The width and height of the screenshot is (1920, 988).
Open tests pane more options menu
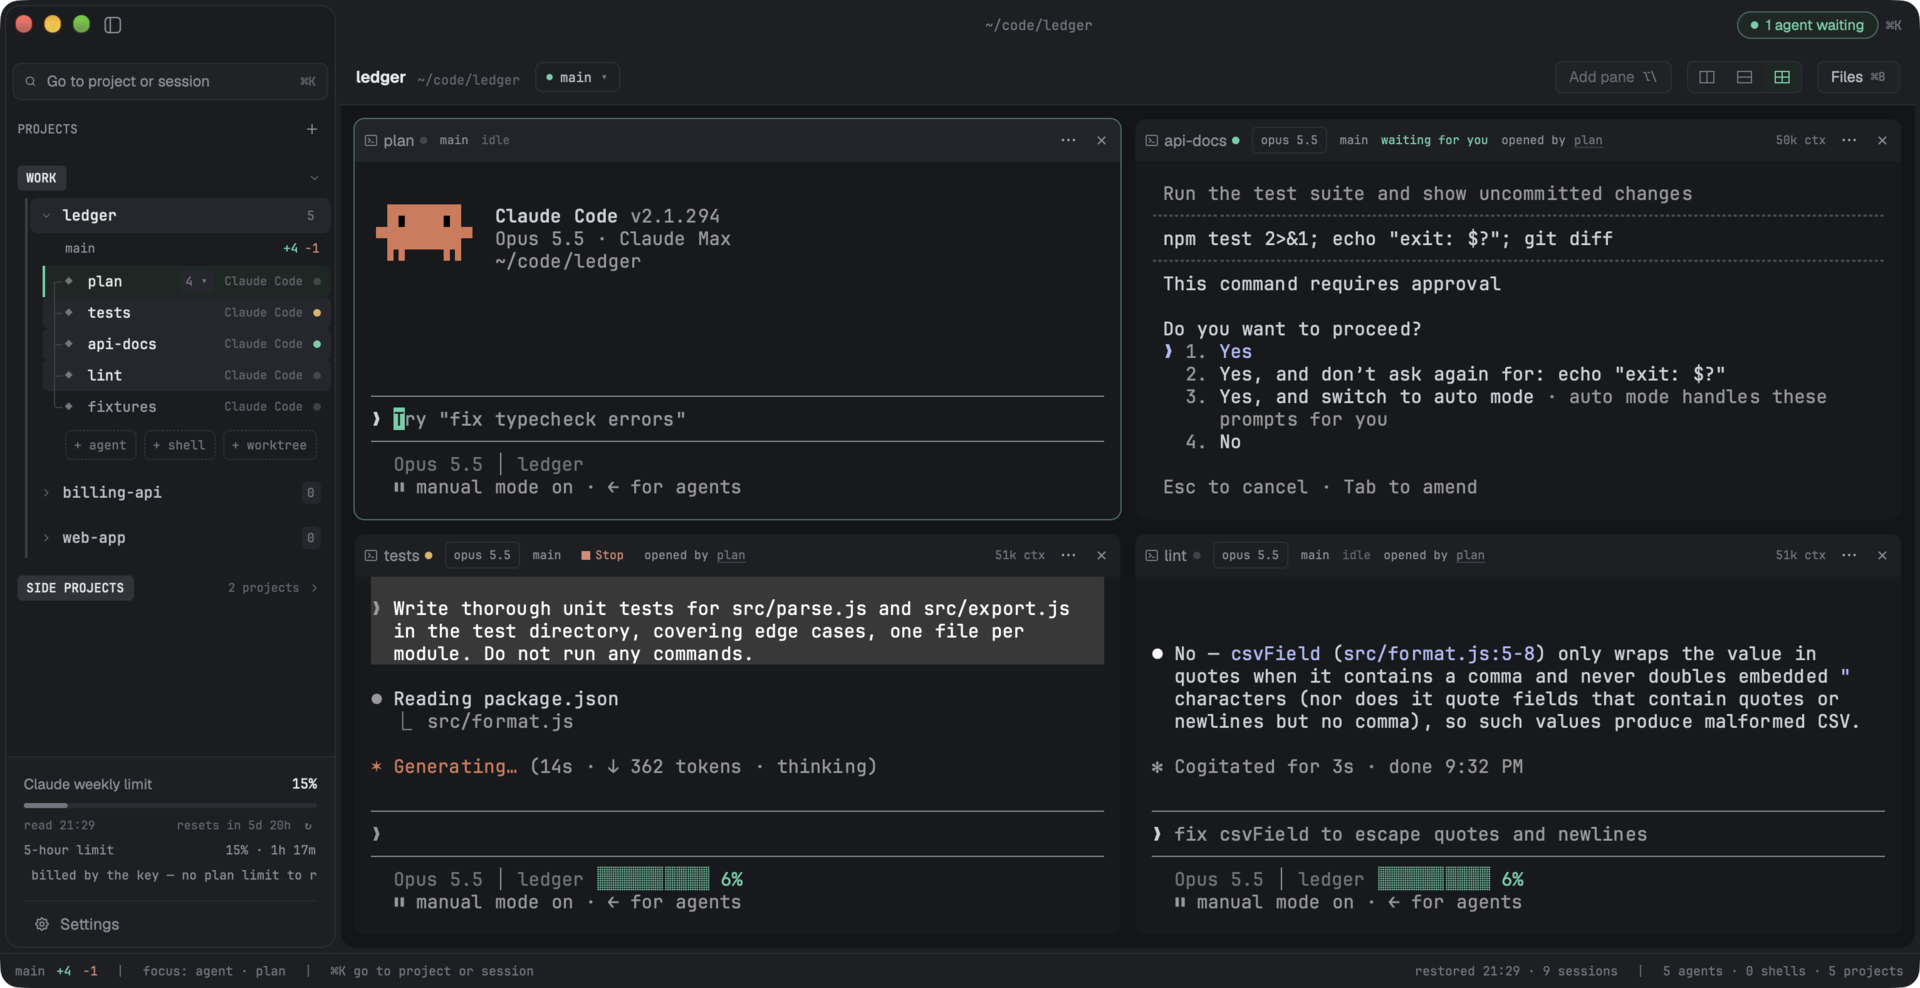pyautogui.click(x=1068, y=555)
